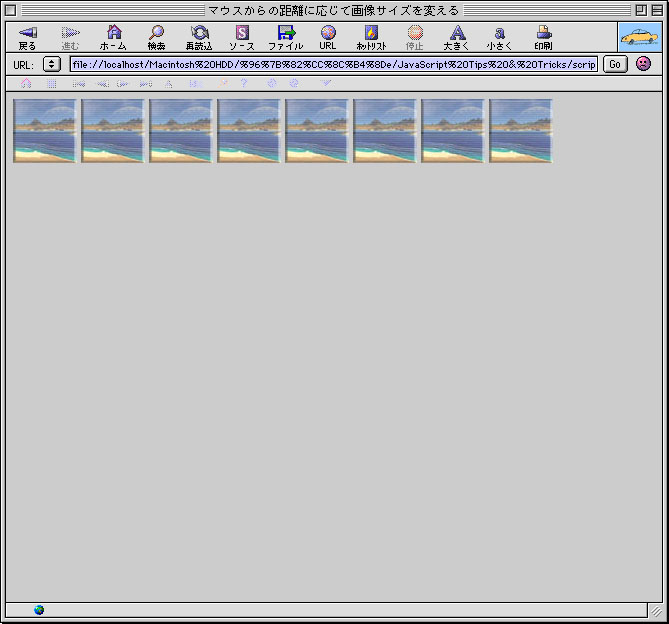669x624 pixels.
Task: Click into the URL address field
Action: [x=334, y=64]
